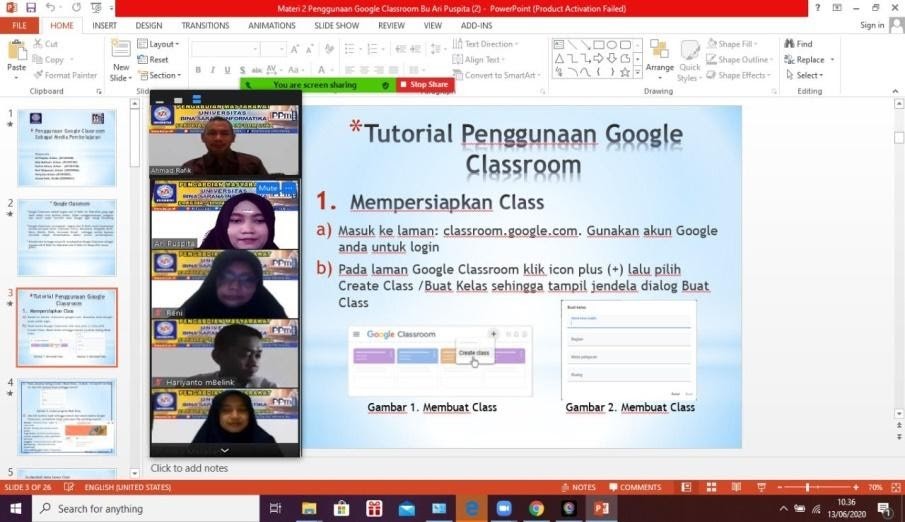The height and width of the screenshot is (522, 905).
Task: Click the Copy command
Action: [x=48, y=59]
